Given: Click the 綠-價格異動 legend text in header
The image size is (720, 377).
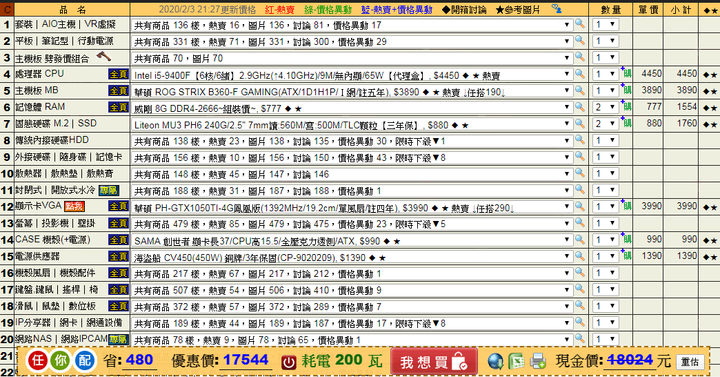Looking at the screenshot, I should pyautogui.click(x=328, y=10).
